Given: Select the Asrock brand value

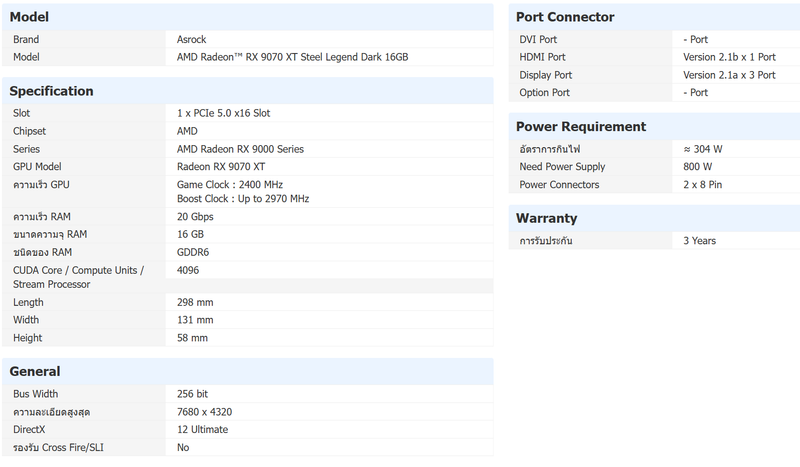Looking at the screenshot, I should (x=192, y=40).
